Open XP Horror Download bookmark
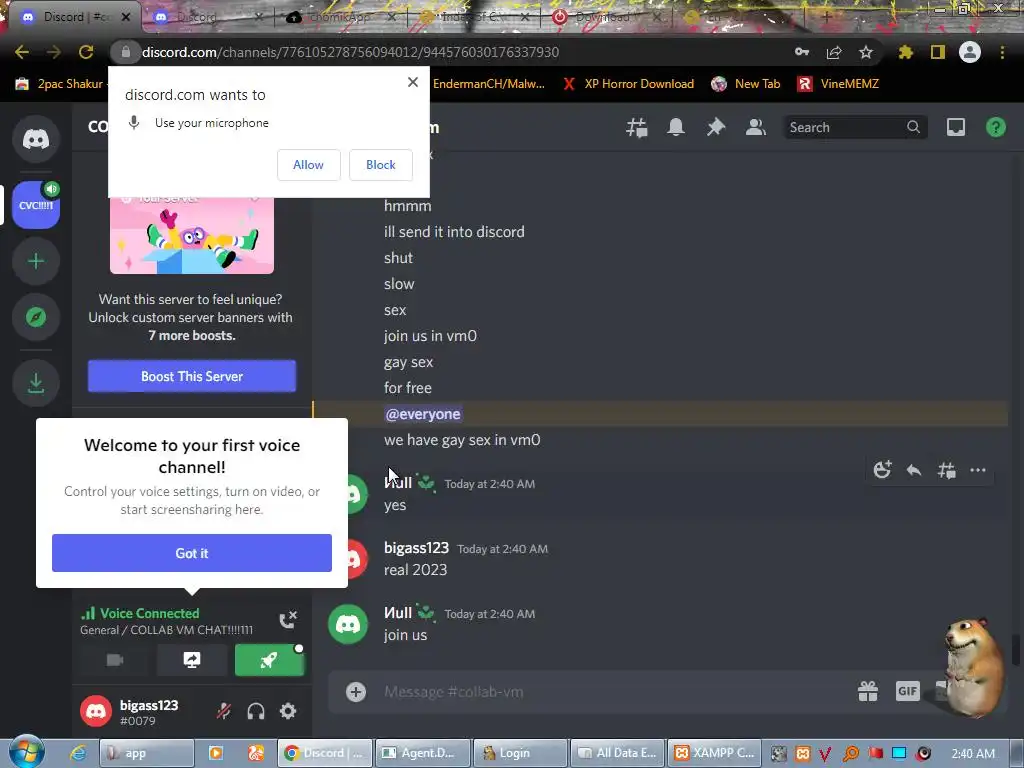This screenshot has width=1024, height=768. point(630,84)
